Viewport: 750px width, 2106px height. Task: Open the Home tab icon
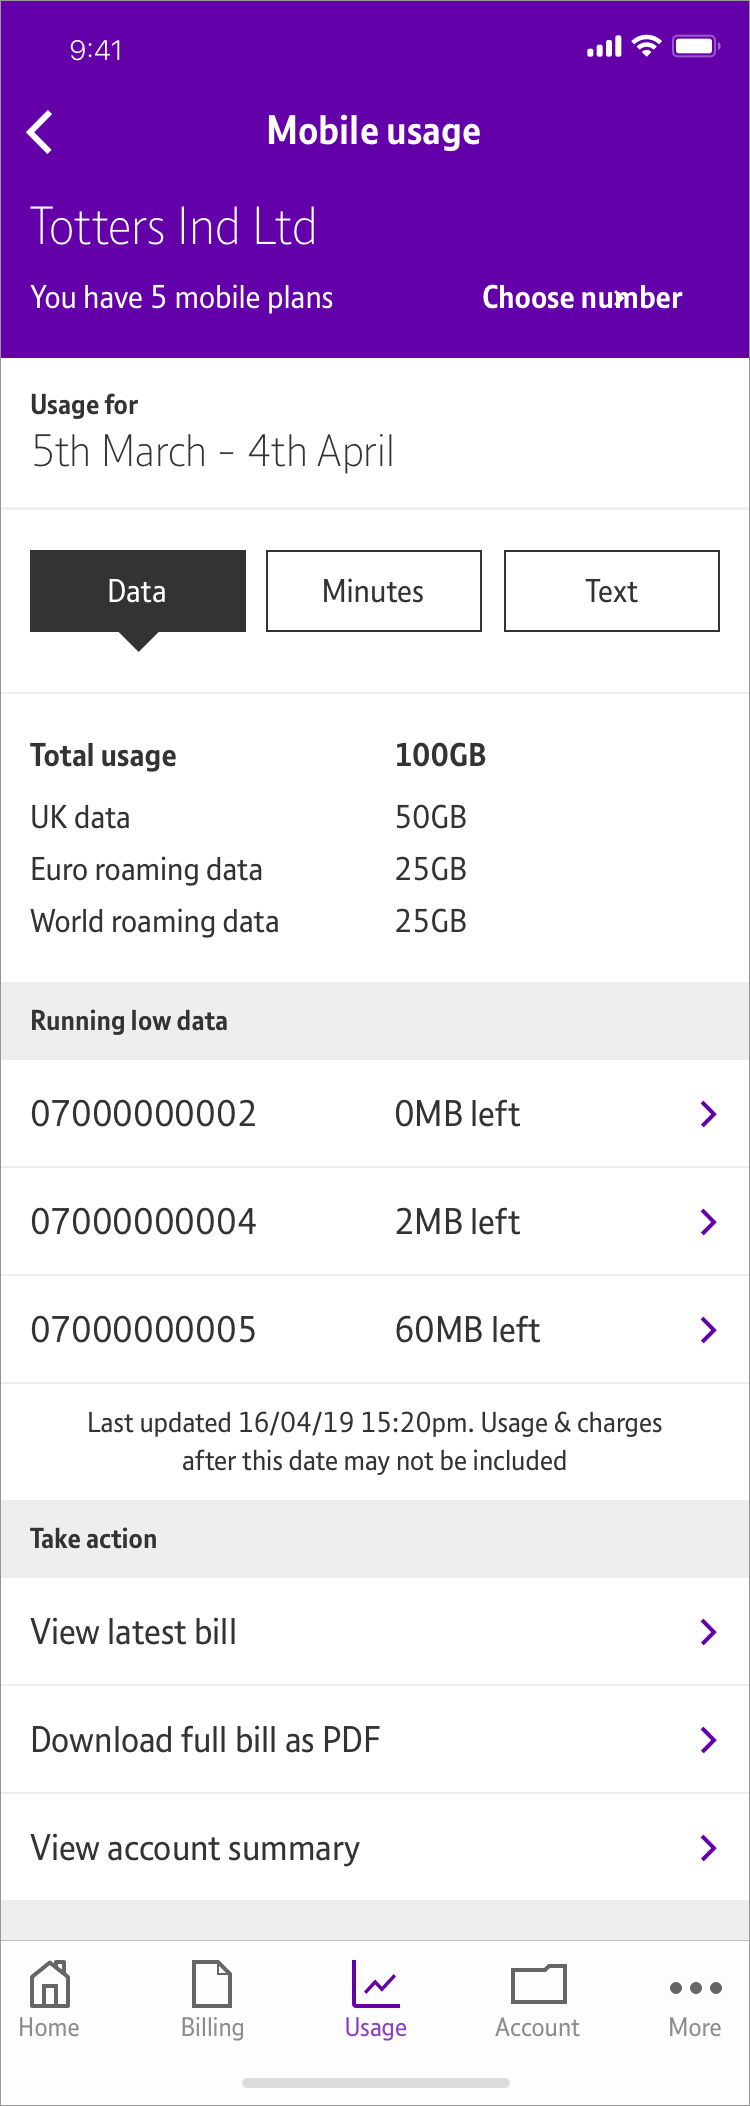[49, 1984]
